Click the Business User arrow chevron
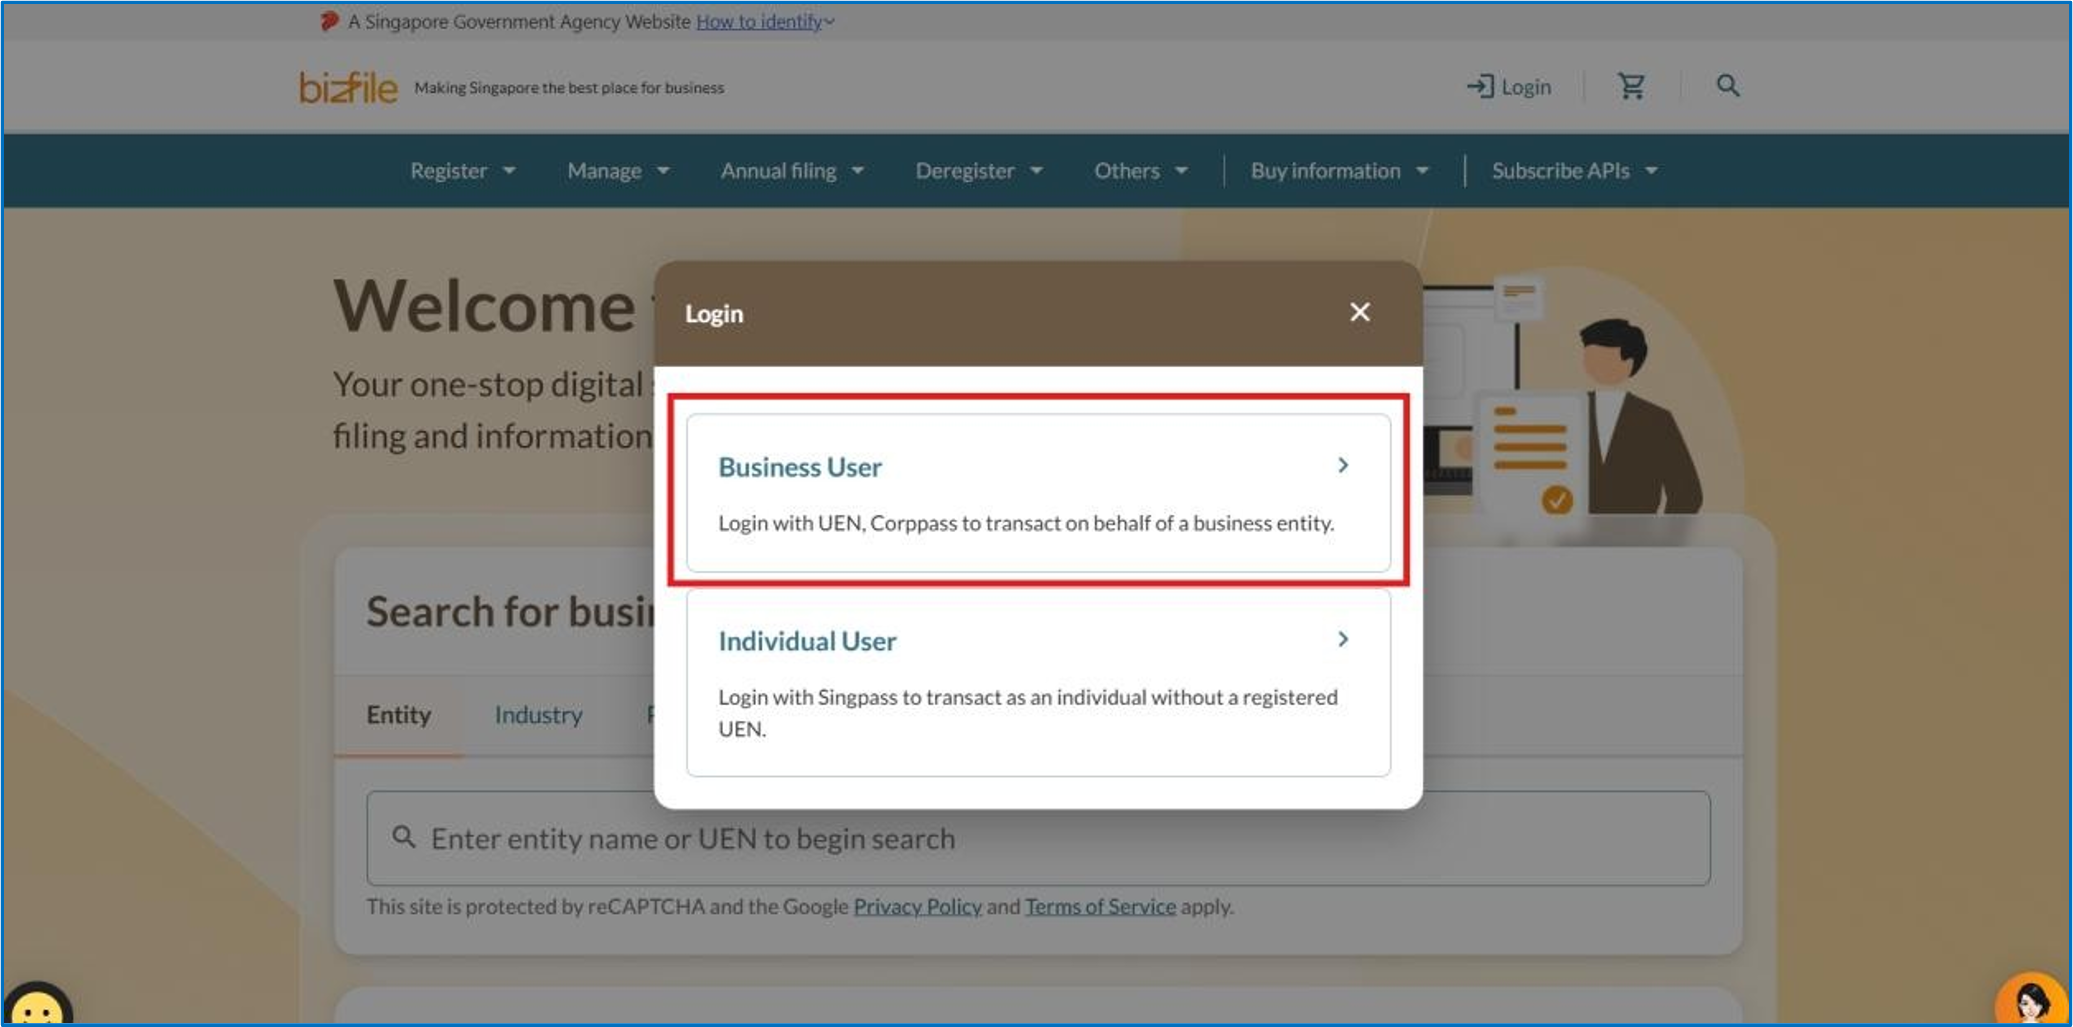2073x1027 pixels. pyautogui.click(x=1343, y=465)
